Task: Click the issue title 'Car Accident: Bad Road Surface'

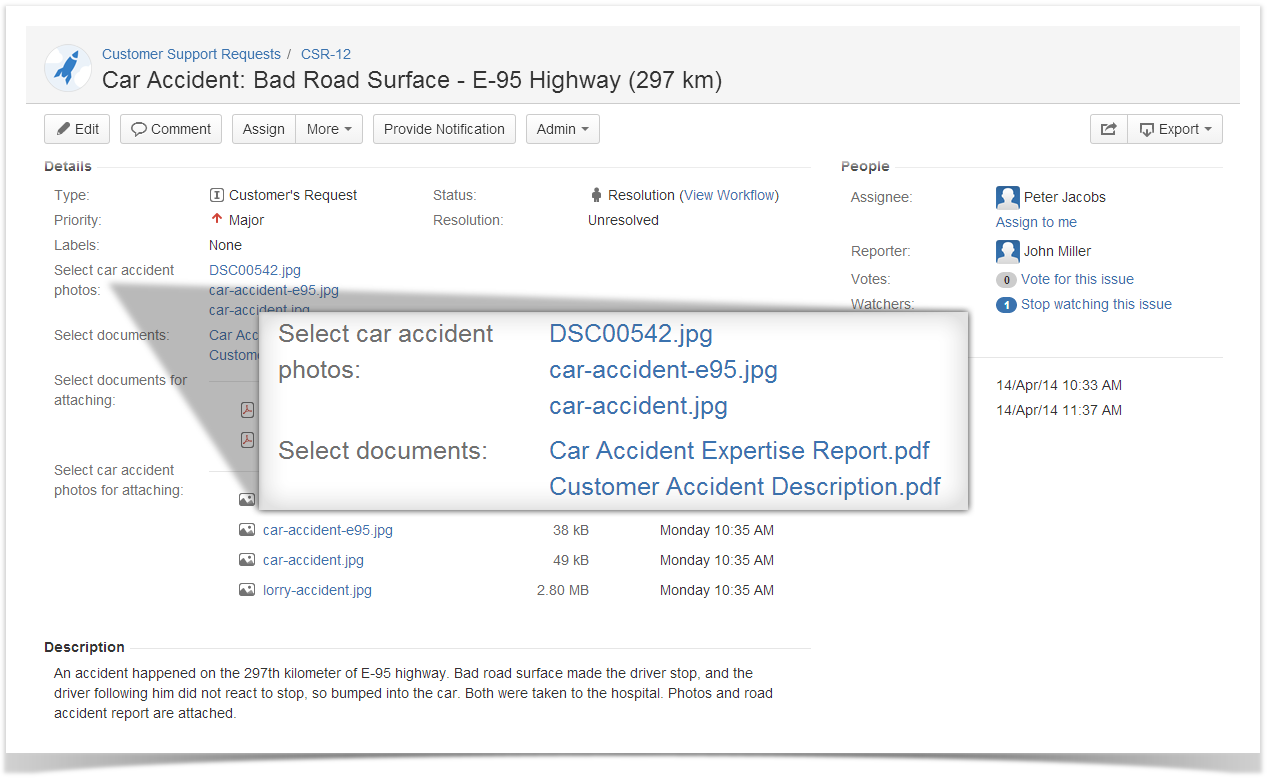Action: point(412,80)
